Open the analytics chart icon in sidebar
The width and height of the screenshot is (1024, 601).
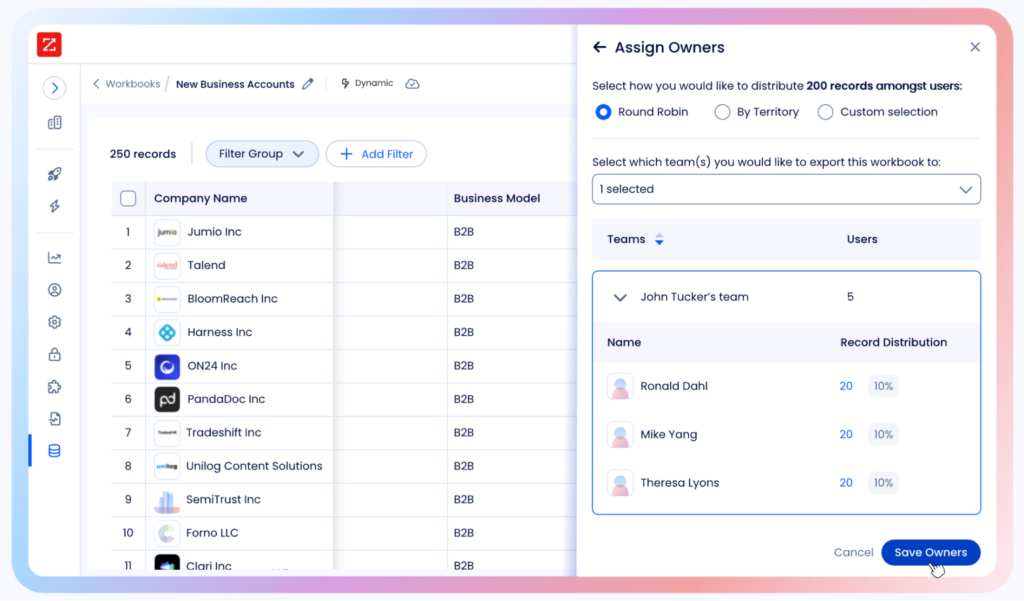(x=54, y=257)
